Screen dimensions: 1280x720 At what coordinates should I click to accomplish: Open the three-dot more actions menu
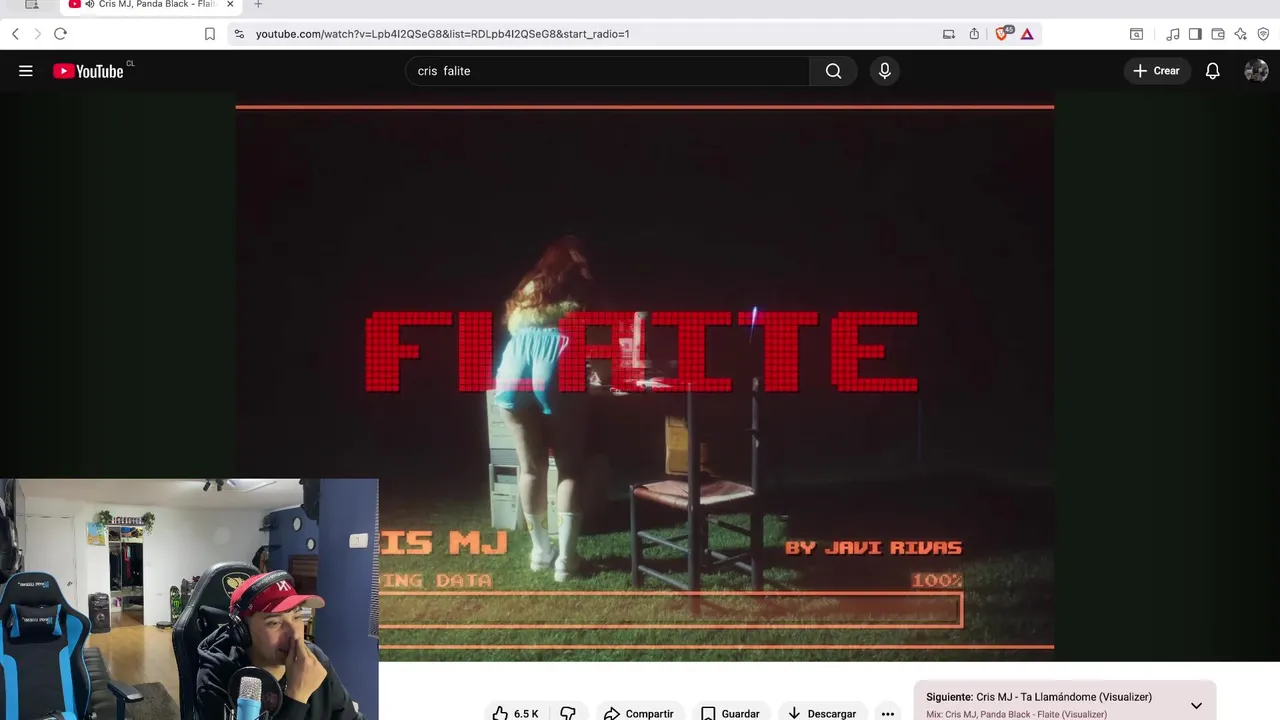(x=887, y=713)
